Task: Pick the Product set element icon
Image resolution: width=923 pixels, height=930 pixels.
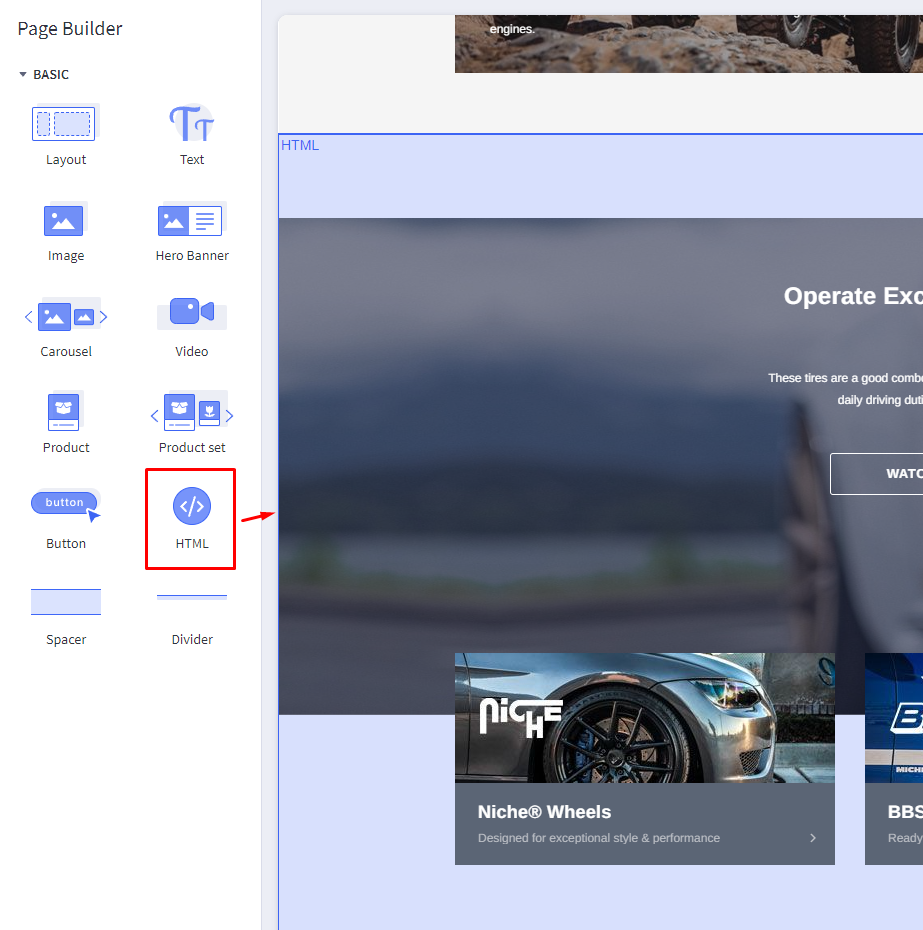Action: coord(192,411)
